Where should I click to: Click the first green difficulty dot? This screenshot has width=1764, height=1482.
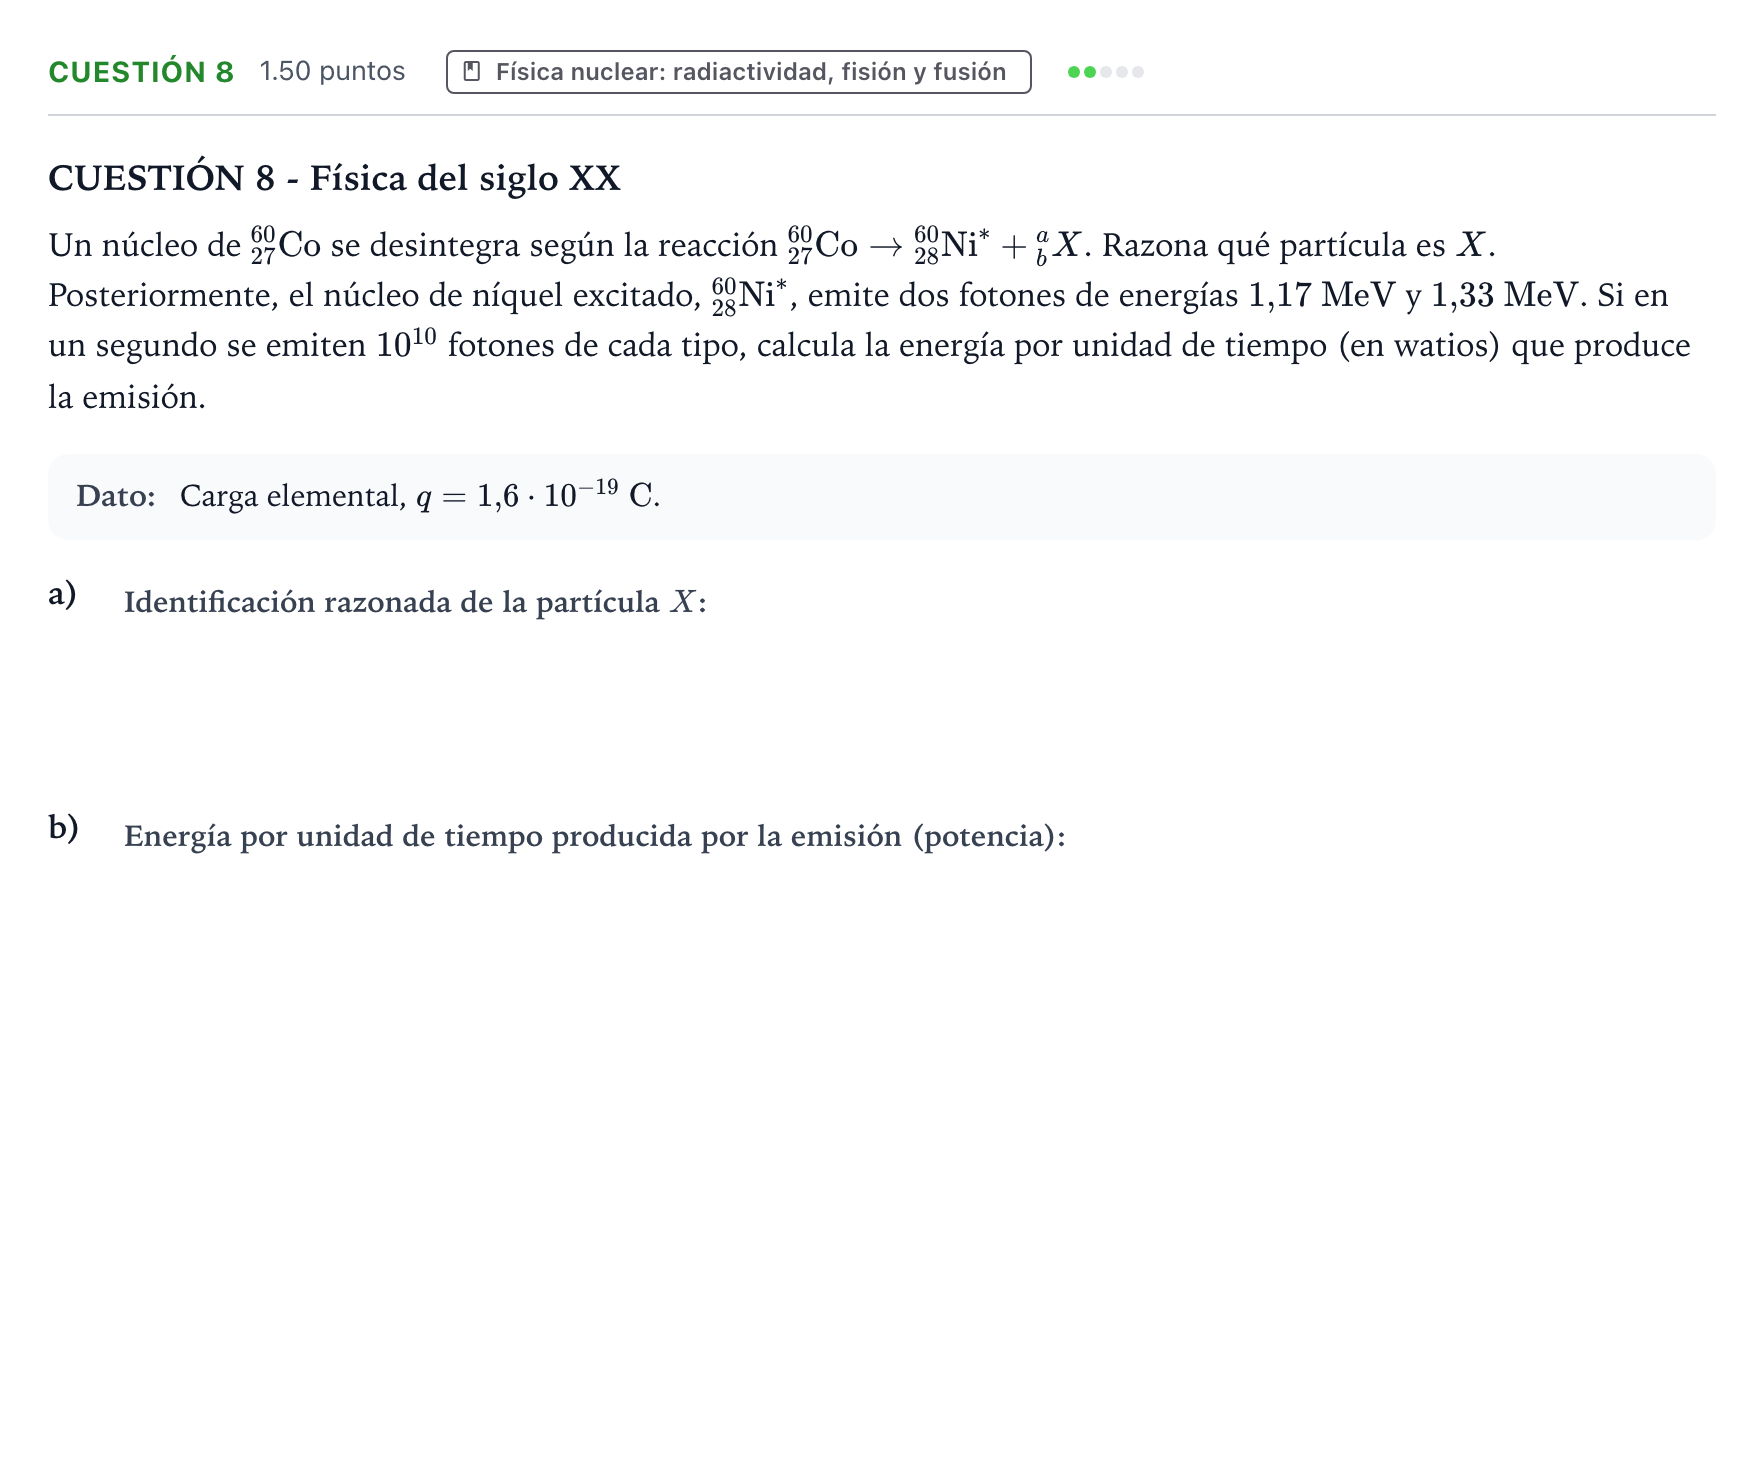point(1074,72)
